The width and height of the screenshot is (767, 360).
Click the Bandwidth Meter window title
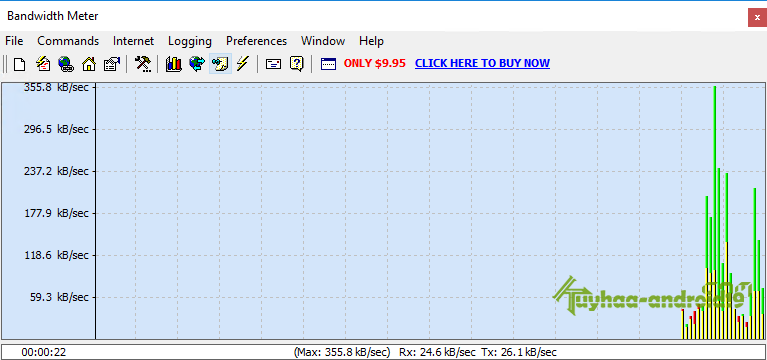[x=53, y=16]
